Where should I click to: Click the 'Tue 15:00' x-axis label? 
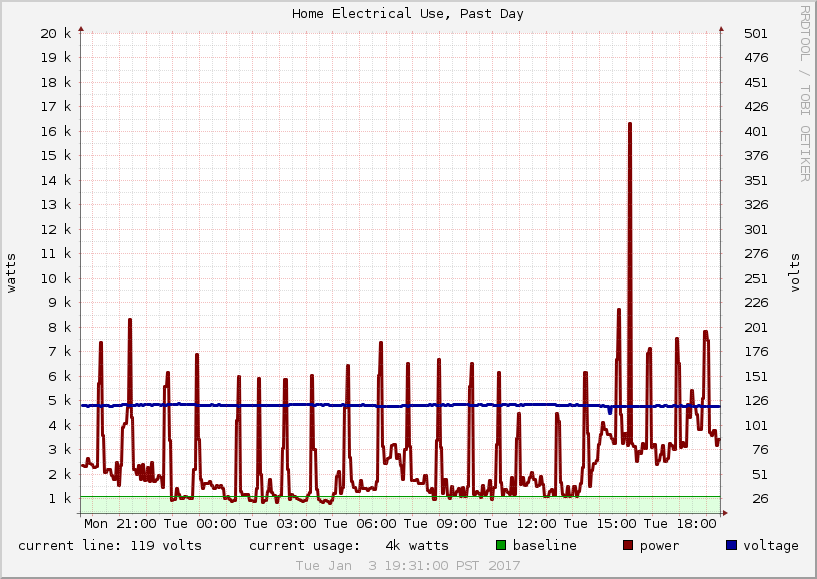pyautogui.click(x=600, y=523)
